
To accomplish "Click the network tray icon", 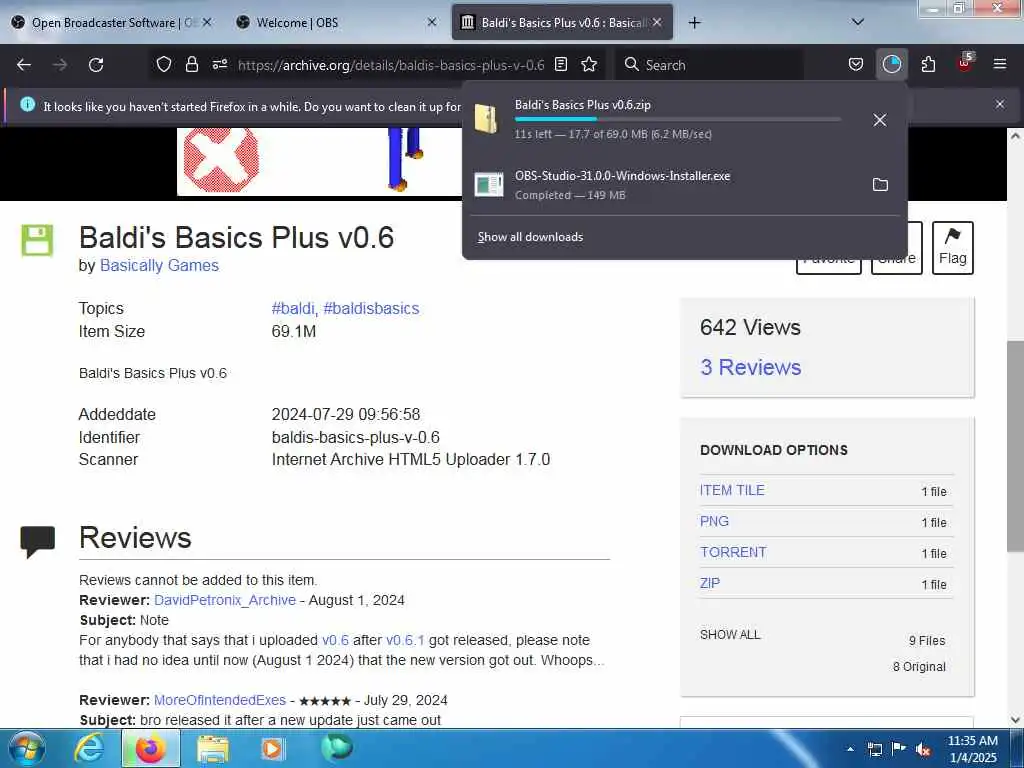I will (874, 749).
